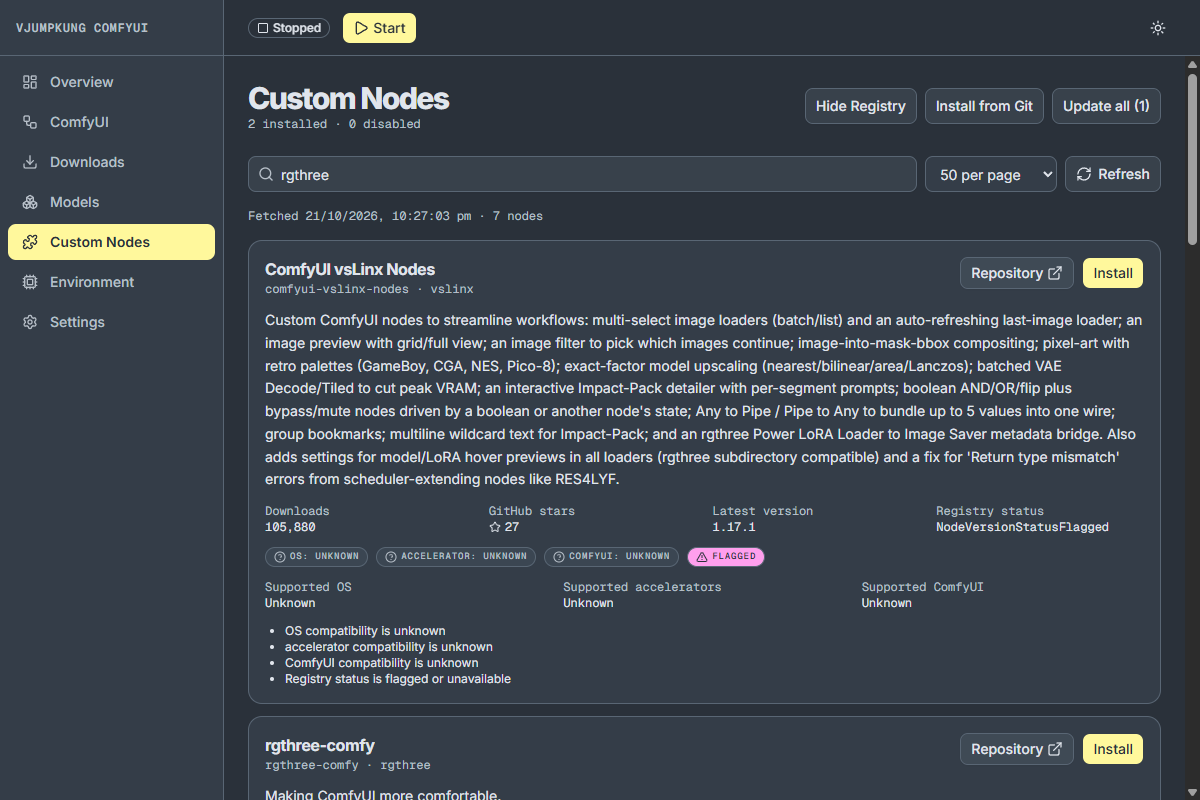
Task: Click the ComfyUI sidebar icon
Action: (x=30, y=122)
